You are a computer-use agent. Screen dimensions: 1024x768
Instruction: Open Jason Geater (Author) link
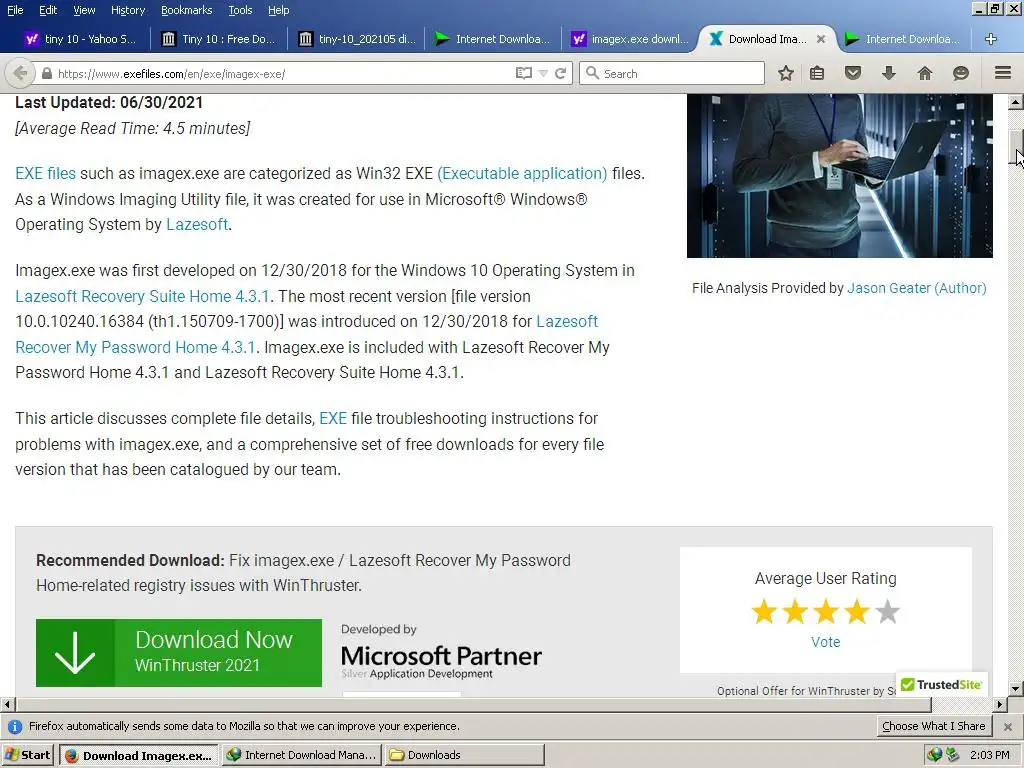tap(916, 288)
